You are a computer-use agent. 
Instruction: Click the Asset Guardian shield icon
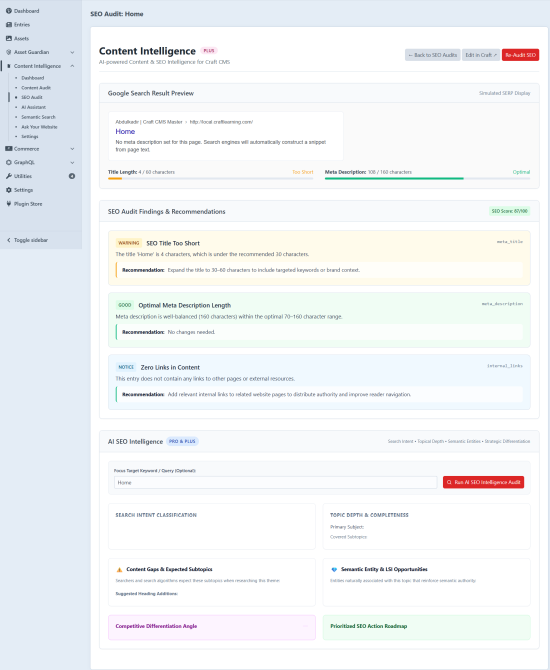click(x=9, y=52)
